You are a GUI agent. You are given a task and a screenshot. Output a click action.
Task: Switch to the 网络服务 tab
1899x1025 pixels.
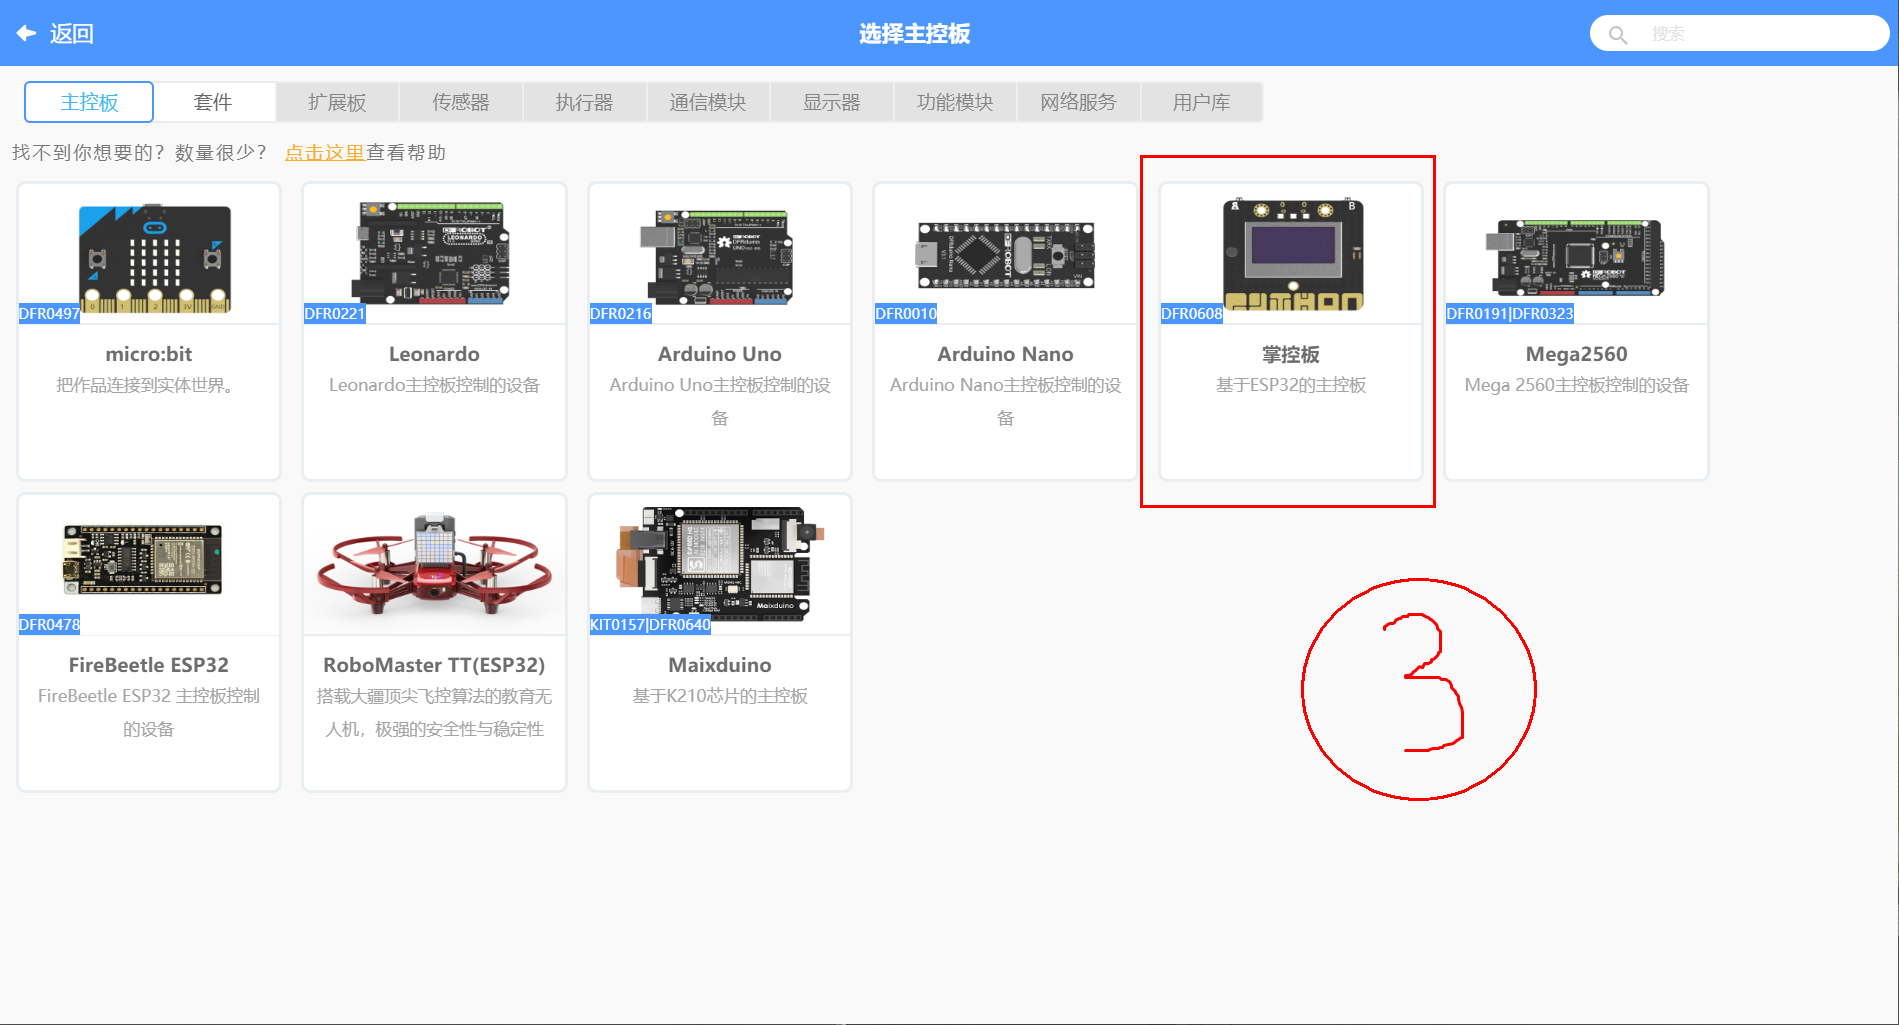point(1078,102)
